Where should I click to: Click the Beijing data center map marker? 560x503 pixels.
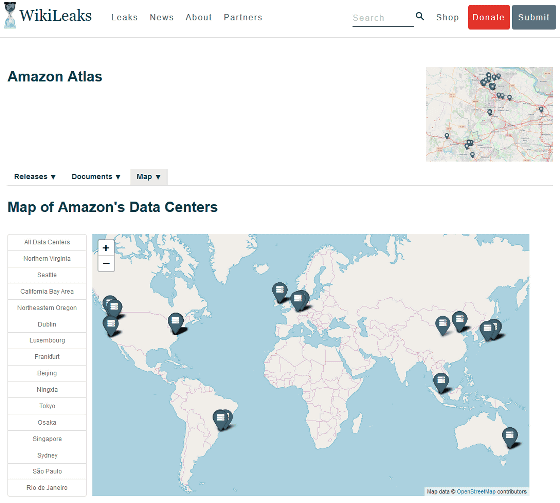click(460, 321)
